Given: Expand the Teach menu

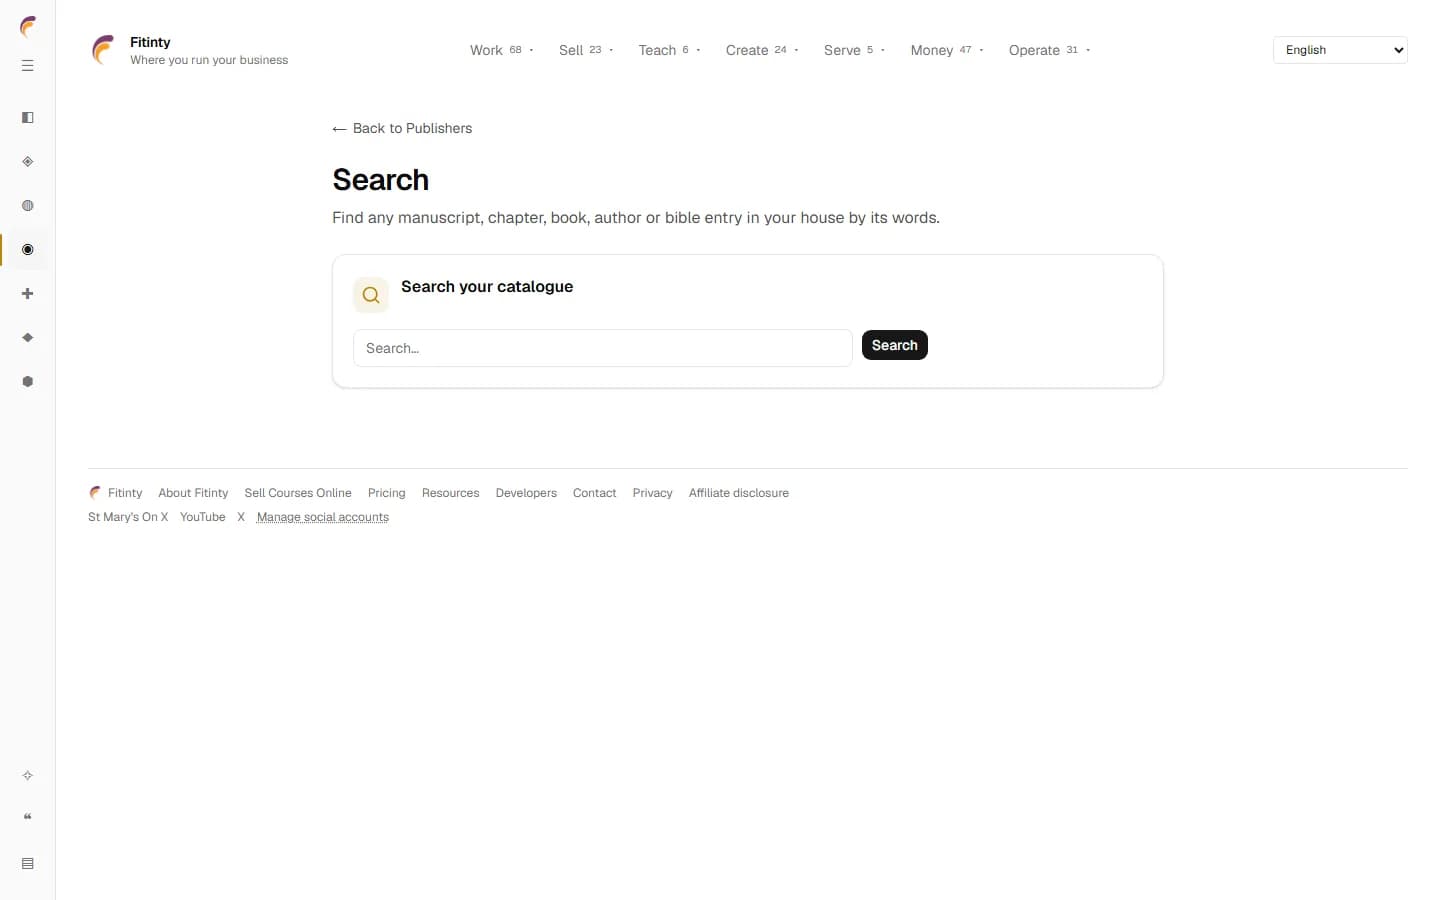Looking at the screenshot, I should [x=669, y=50].
